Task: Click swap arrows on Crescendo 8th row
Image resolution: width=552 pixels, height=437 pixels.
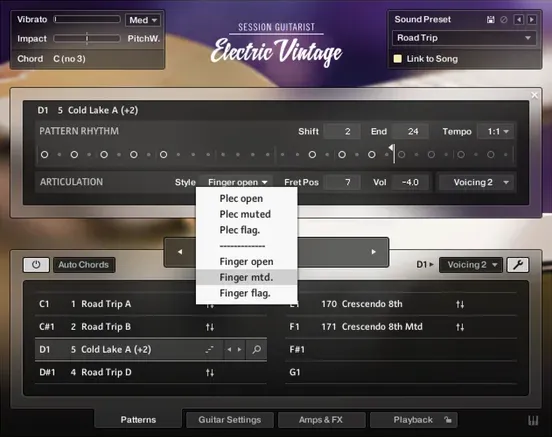Action: 460,304
